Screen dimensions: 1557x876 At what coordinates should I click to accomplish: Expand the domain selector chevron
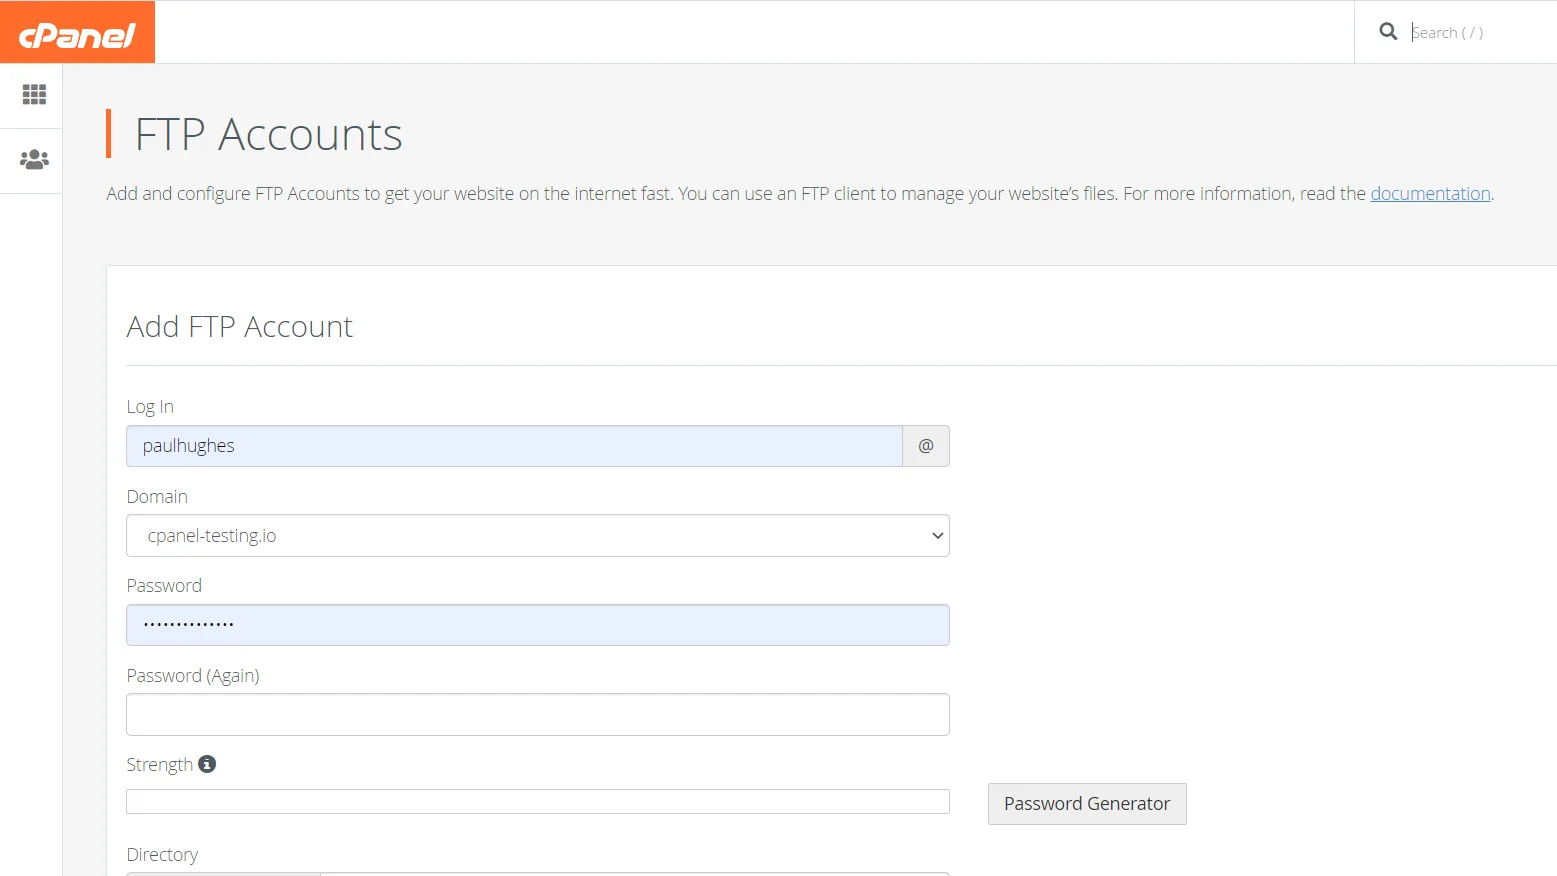point(936,536)
